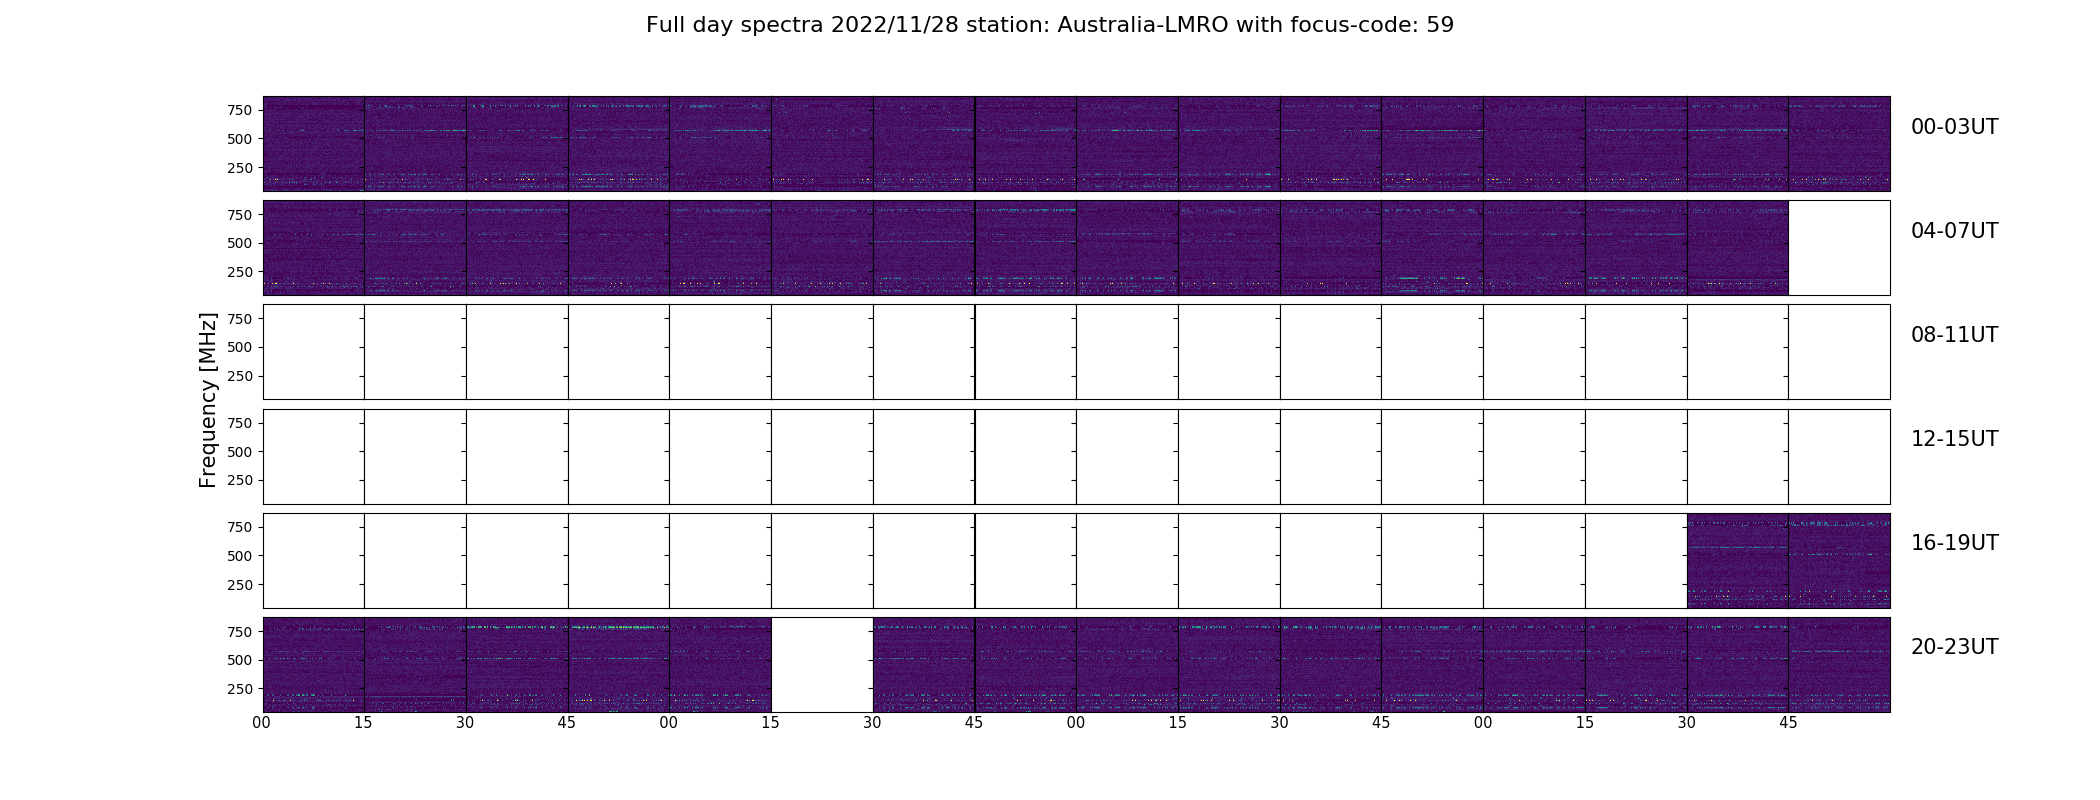Click the '04-07UT' row label
The image size is (2100, 800).
pyautogui.click(x=1954, y=231)
